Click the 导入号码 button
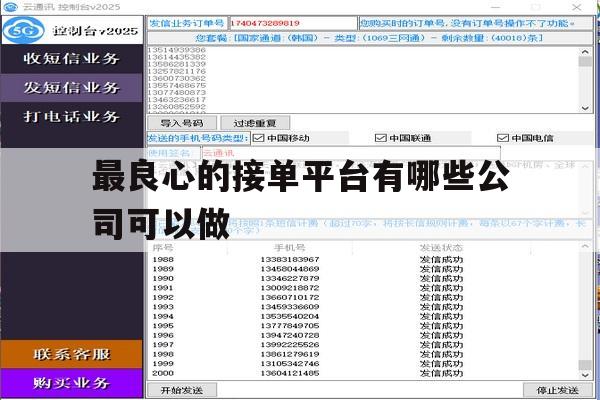This screenshot has width=600, height=400. point(182,123)
